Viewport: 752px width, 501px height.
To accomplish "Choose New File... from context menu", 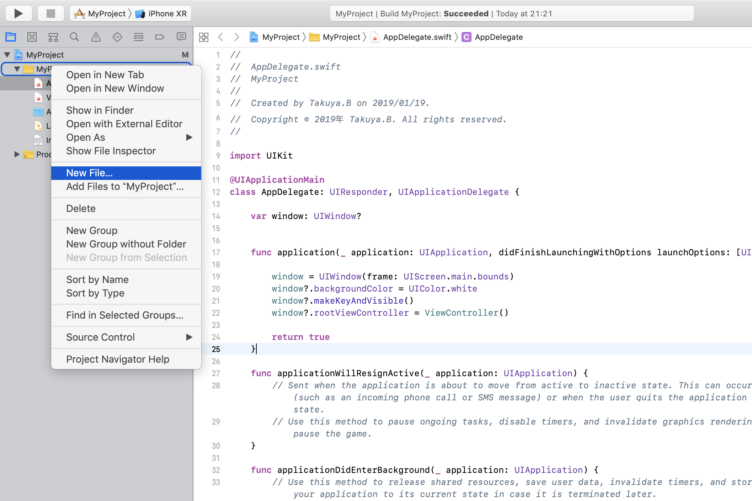I will tap(126, 173).
